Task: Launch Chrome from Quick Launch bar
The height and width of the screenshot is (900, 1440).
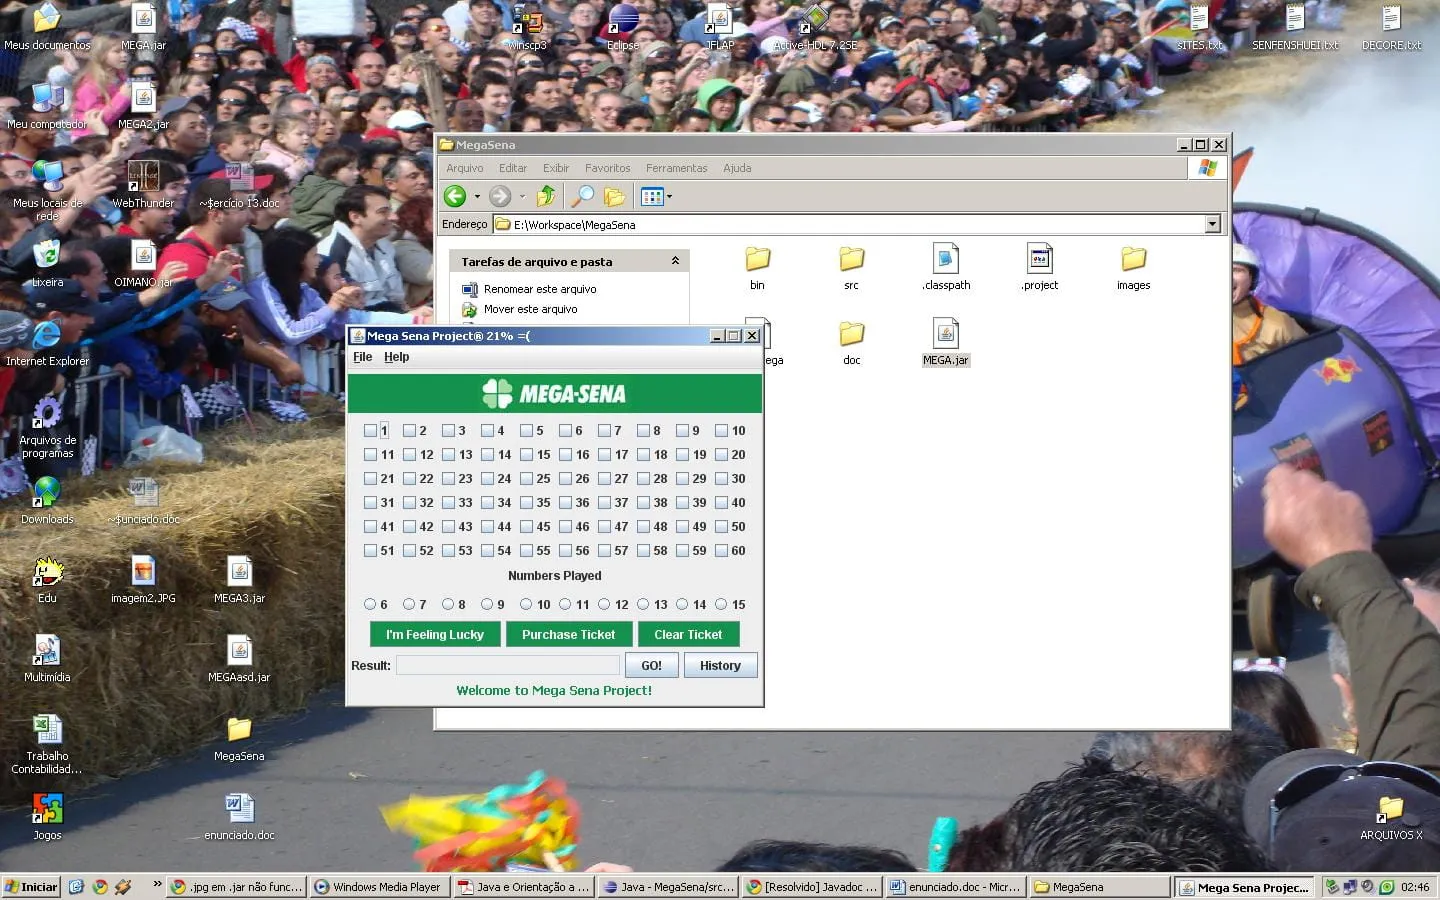Action: (99, 886)
